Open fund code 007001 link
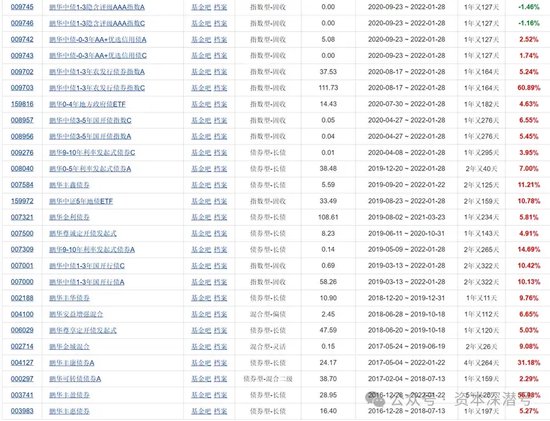 click(x=22, y=266)
